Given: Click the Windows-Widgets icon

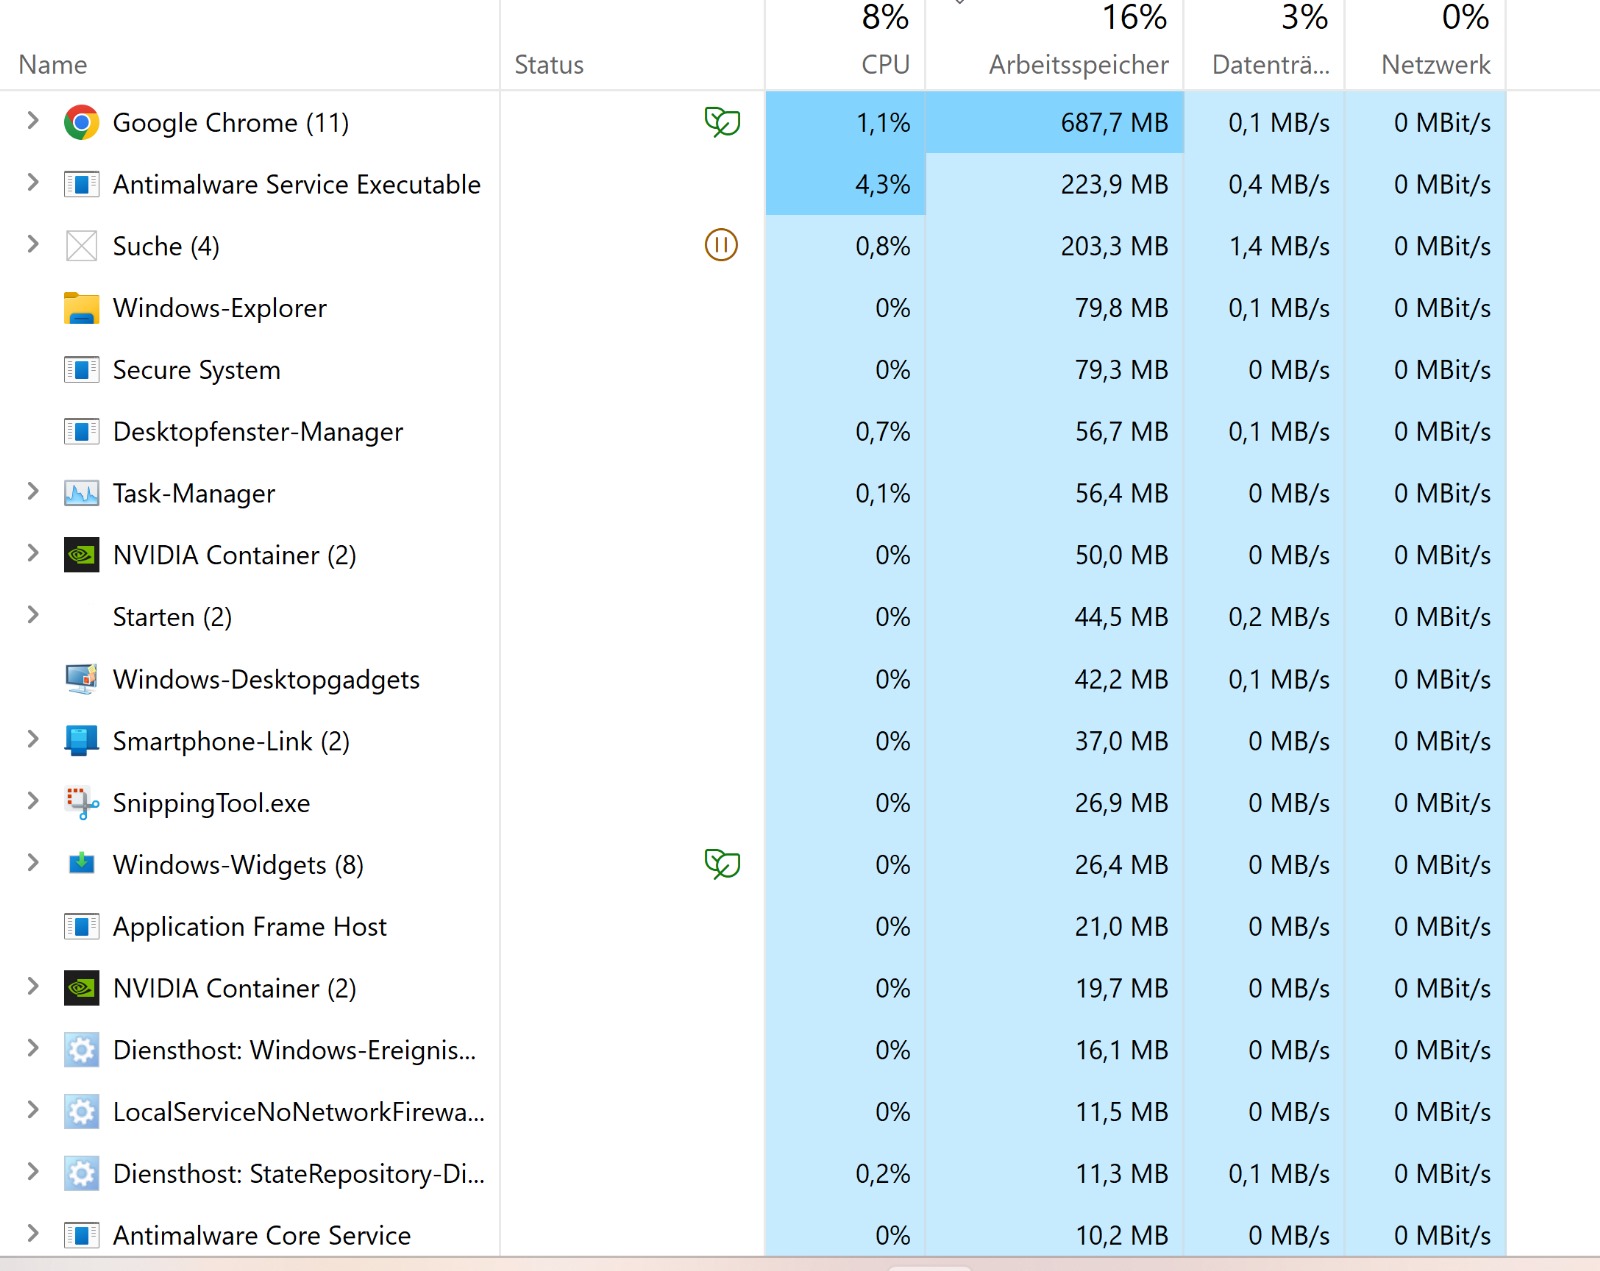Looking at the screenshot, I should click(81, 864).
